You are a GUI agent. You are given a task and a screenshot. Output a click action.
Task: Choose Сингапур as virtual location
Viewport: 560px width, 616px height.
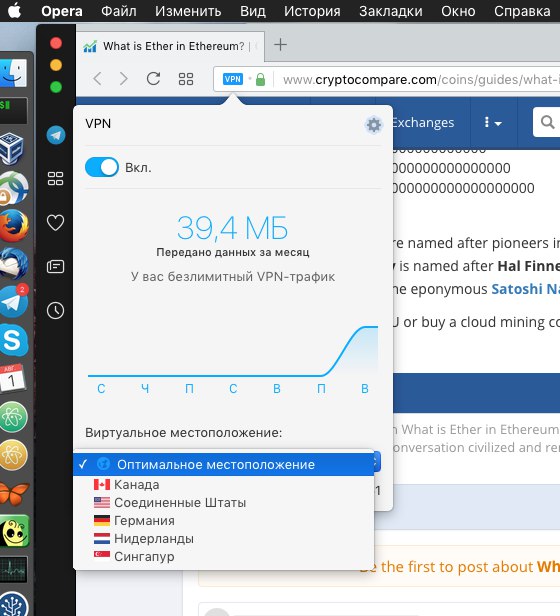coord(223,557)
